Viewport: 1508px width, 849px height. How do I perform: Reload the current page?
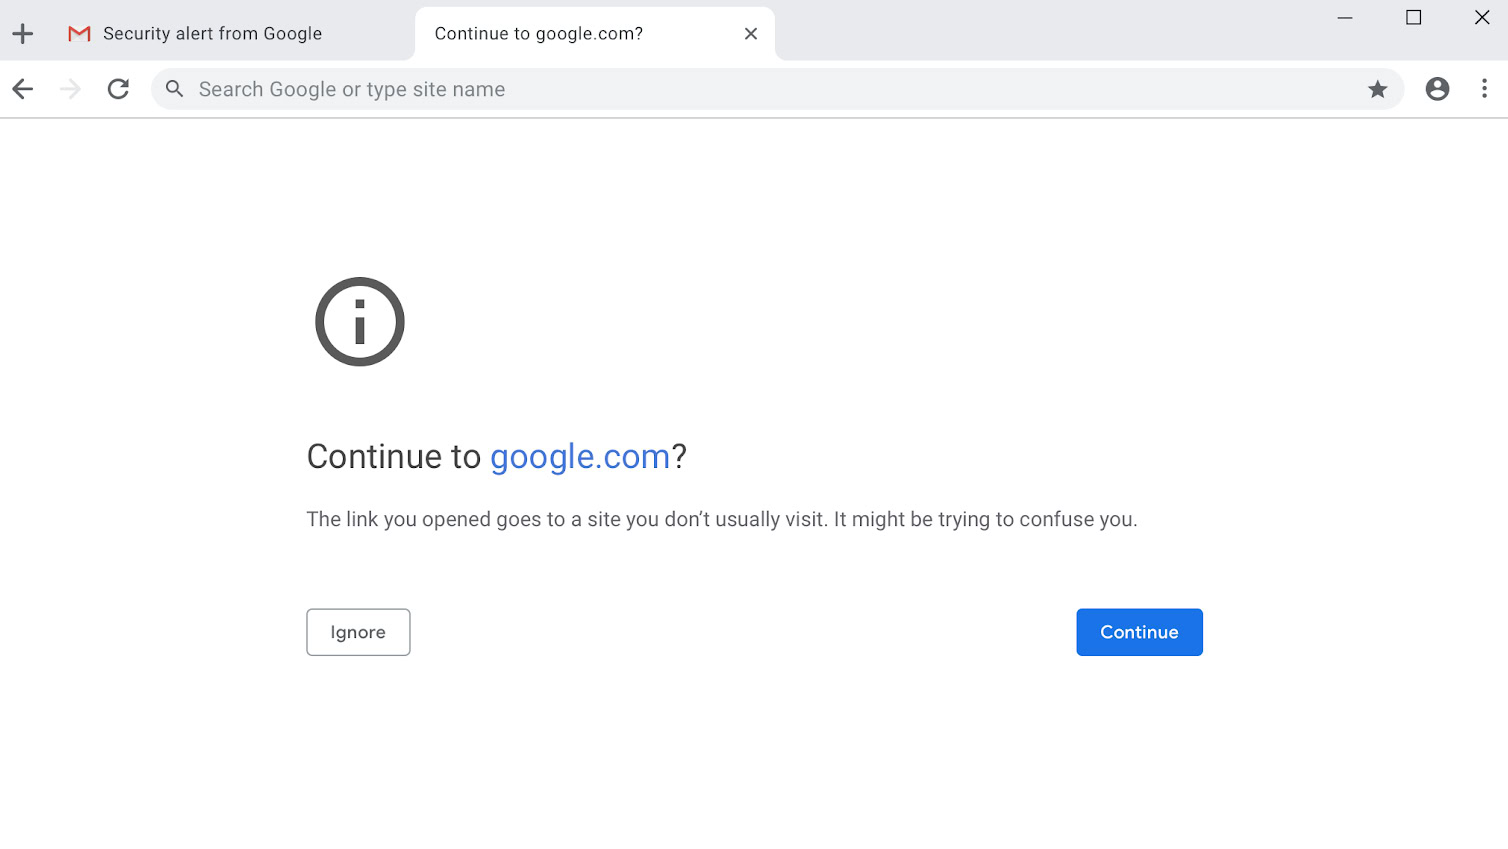tap(118, 89)
